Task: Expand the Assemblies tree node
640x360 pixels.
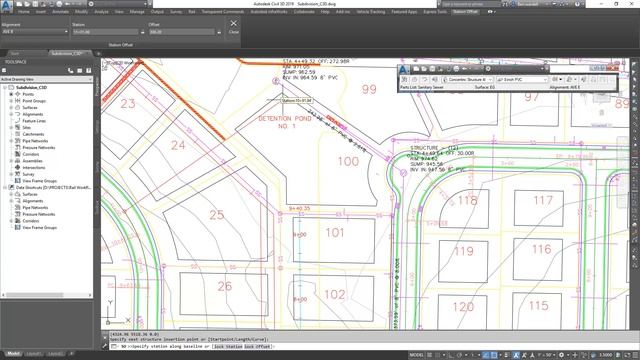Action: 11,161
